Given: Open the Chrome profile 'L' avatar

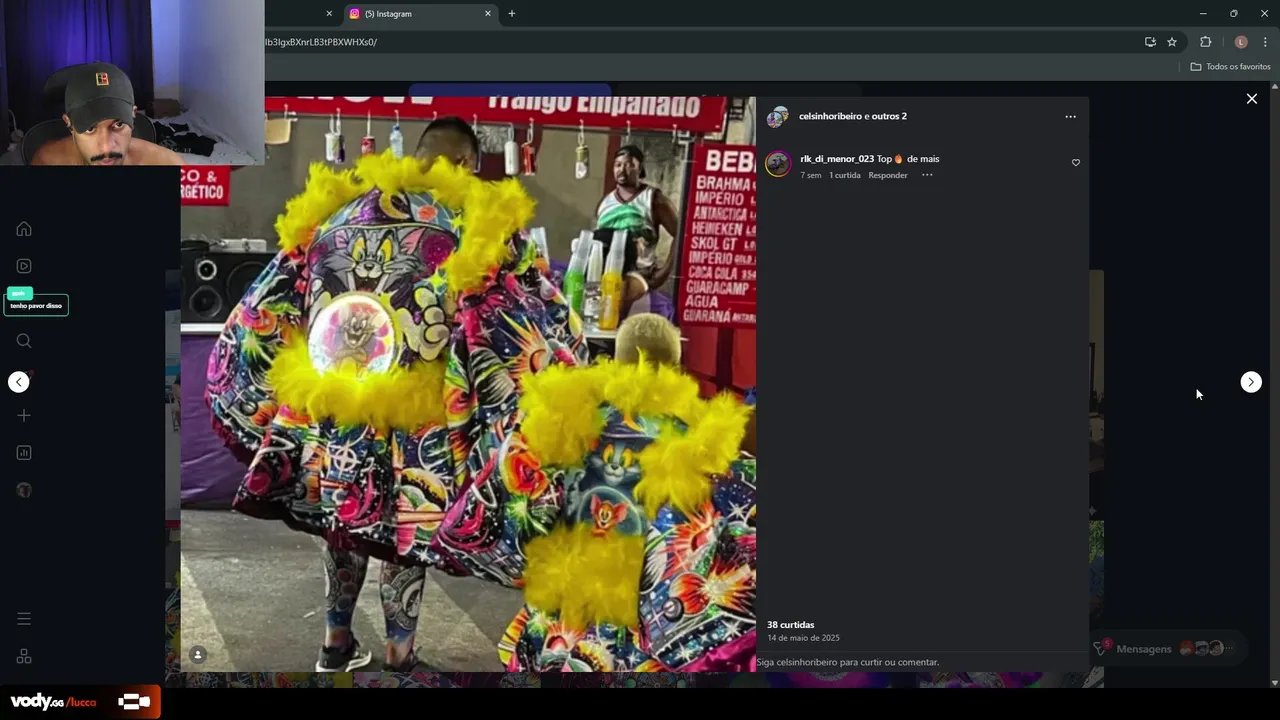Looking at the screenshot, I should [1241, 42].
